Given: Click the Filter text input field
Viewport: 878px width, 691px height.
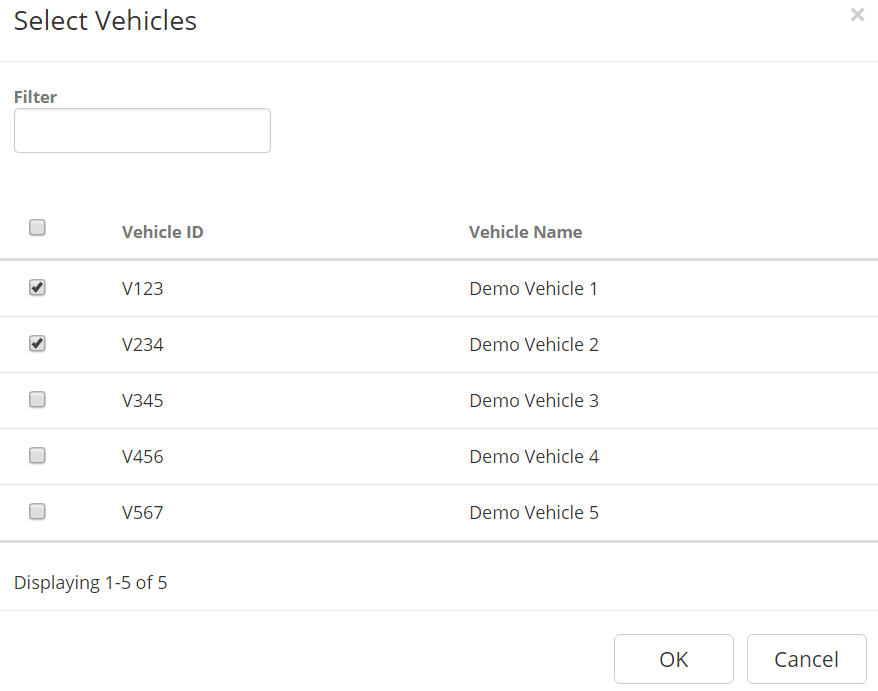Looking at the screenshot, I should (142, 131).
